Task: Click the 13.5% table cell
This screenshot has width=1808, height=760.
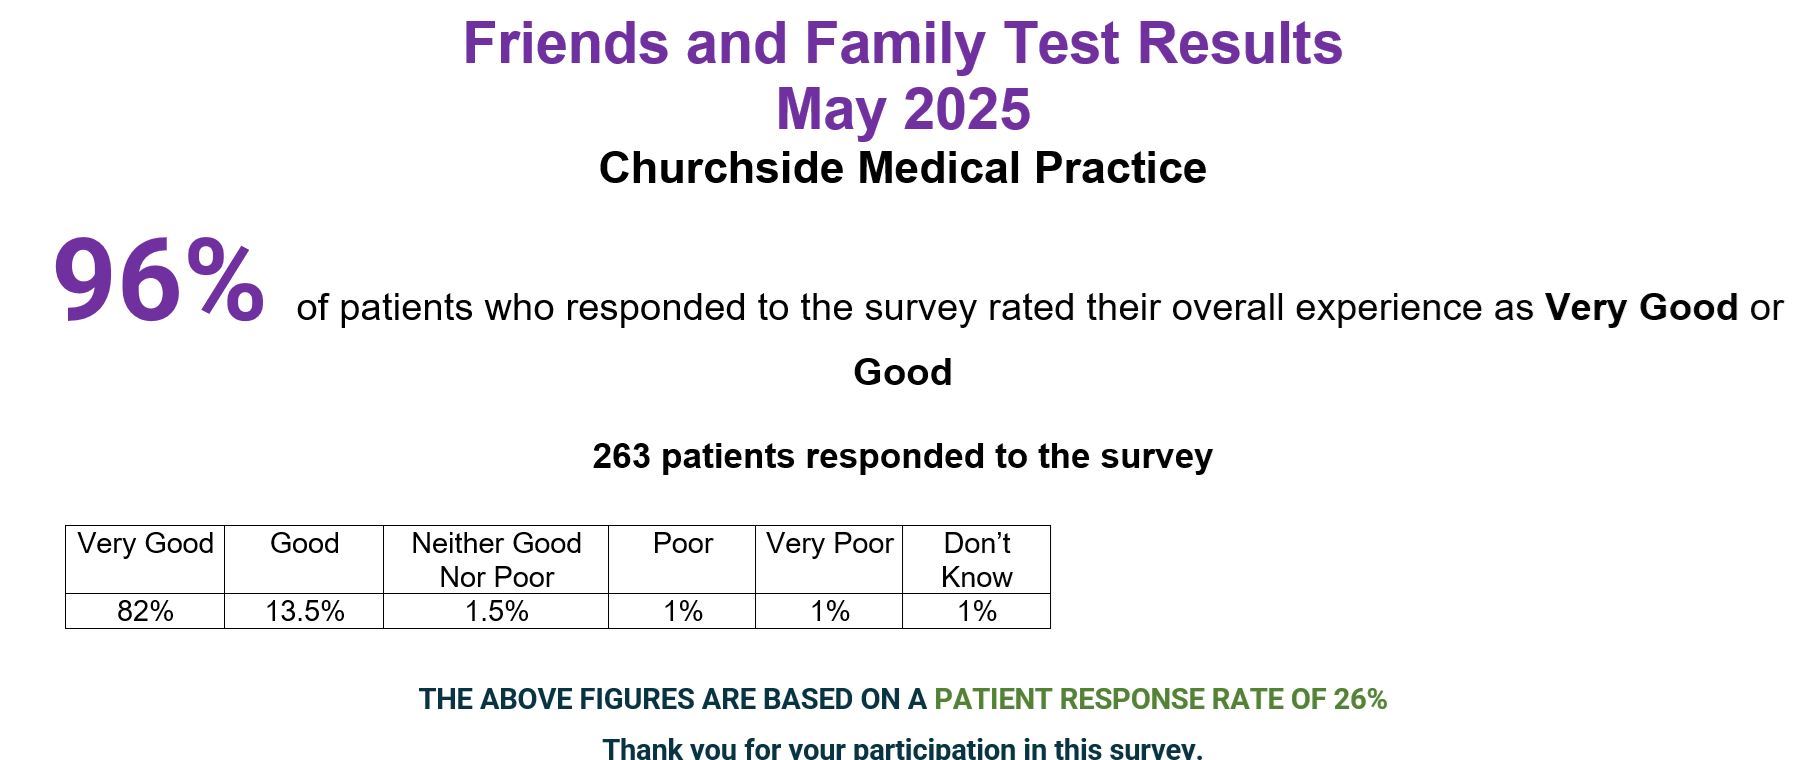Action: (x=304, y=611)
